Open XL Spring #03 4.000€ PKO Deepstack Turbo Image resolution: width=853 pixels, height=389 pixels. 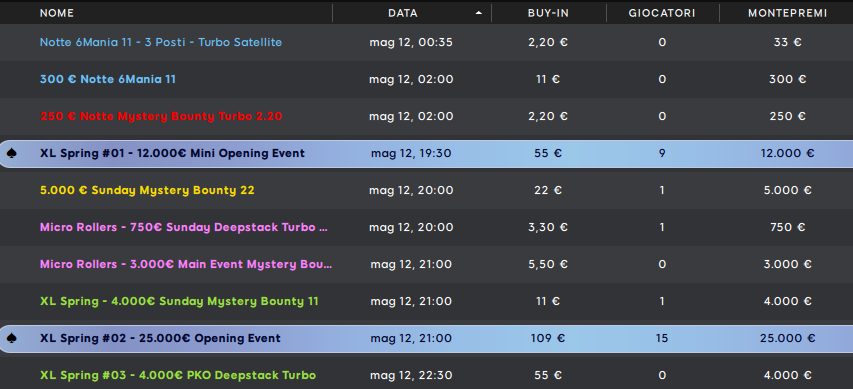pos(178,375)
